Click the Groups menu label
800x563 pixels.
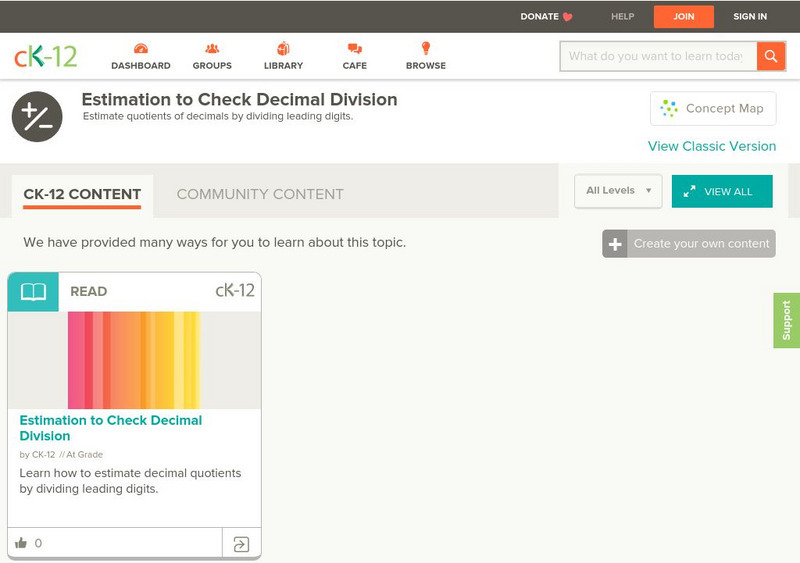pyautogui.click(x=212, y=65)
